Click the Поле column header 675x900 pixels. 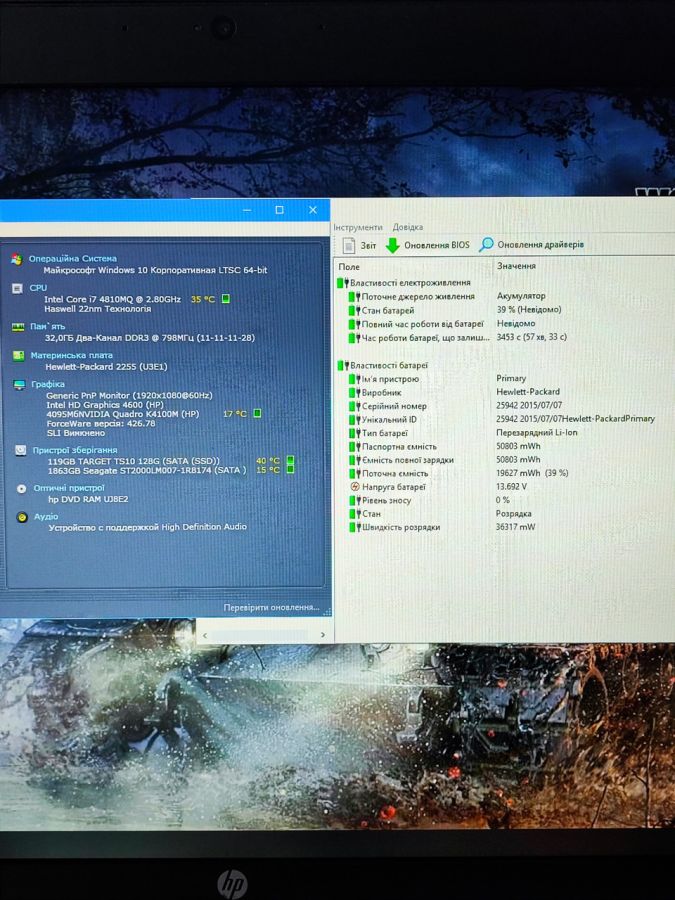tap(349, 266)
